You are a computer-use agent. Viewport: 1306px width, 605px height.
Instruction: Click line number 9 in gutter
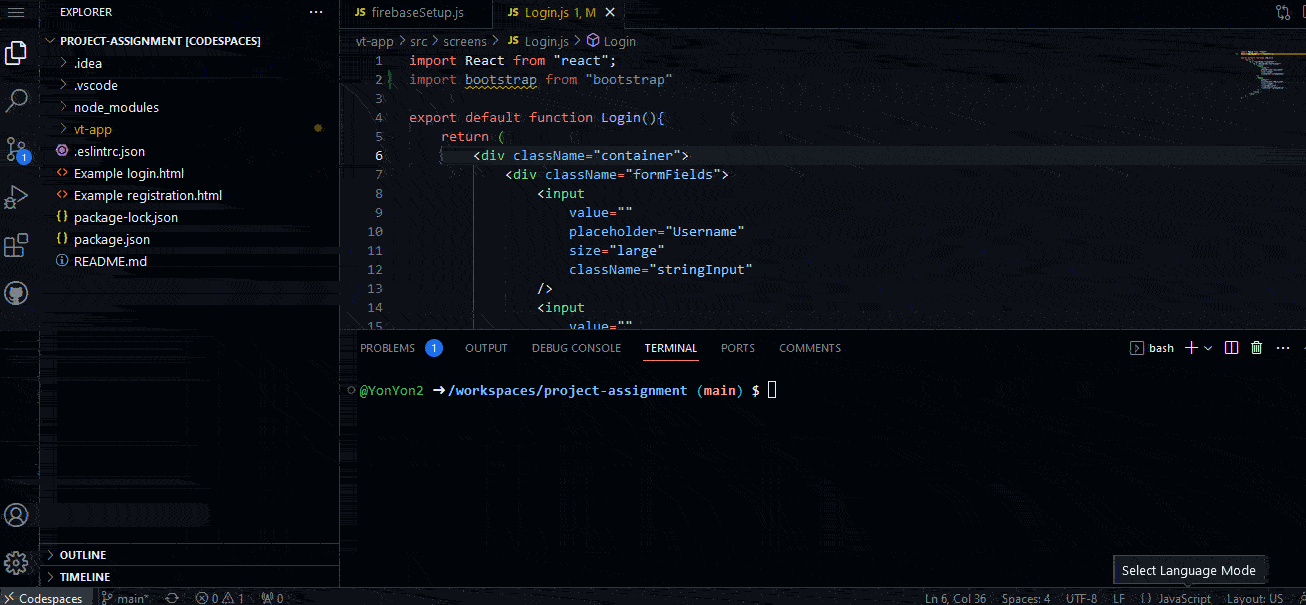click(377, 212)
